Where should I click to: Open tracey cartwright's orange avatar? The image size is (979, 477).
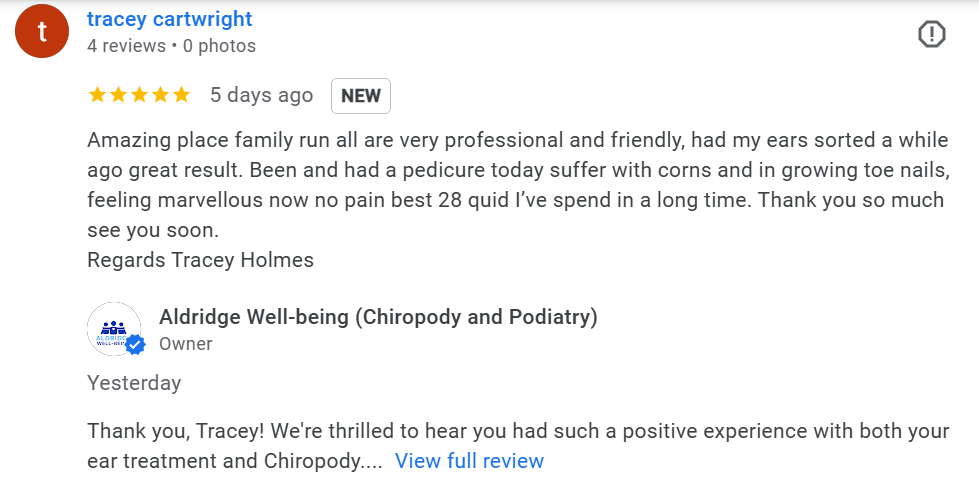[42, 32]
